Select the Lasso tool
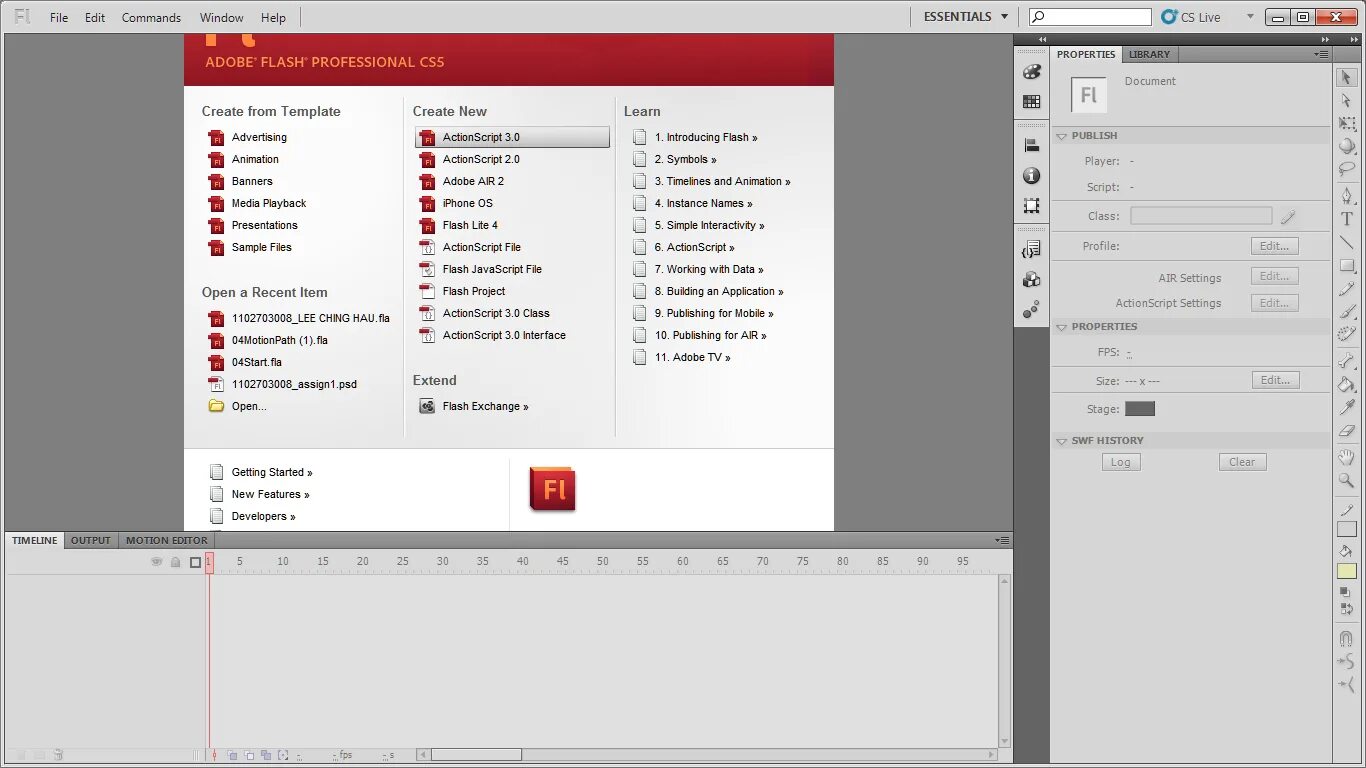 point(1347,169)
